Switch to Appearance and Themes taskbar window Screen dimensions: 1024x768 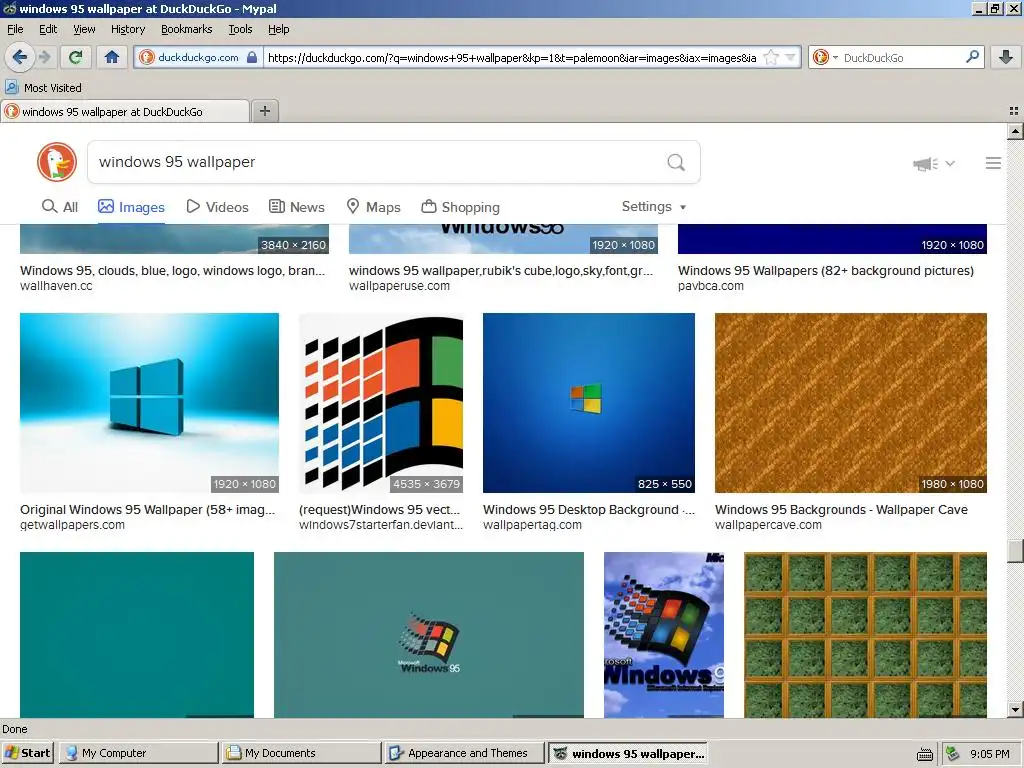[464, 753]
